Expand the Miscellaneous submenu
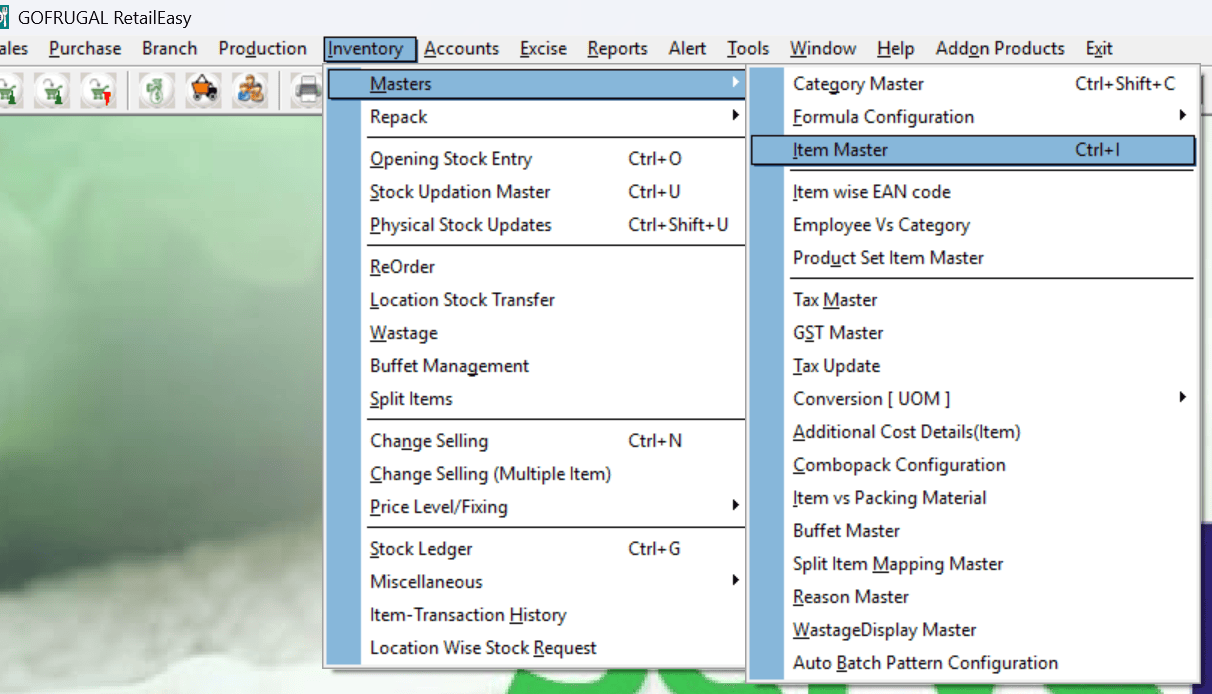Screen dimensions: 1212x694 [x=736, y=581]
